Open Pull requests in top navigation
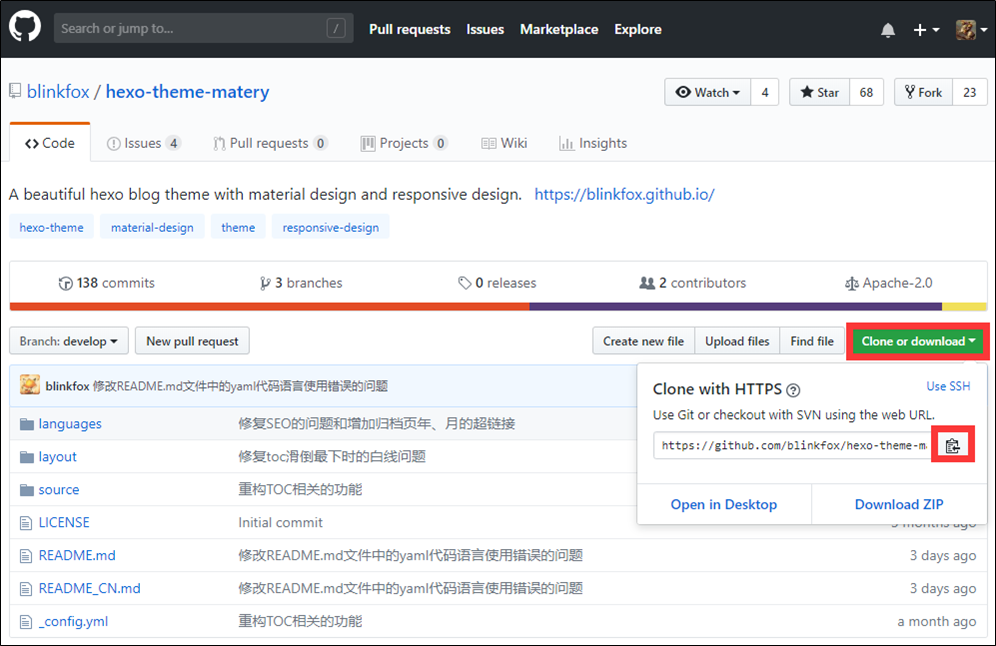996x646 pixels. coord(410,29)
